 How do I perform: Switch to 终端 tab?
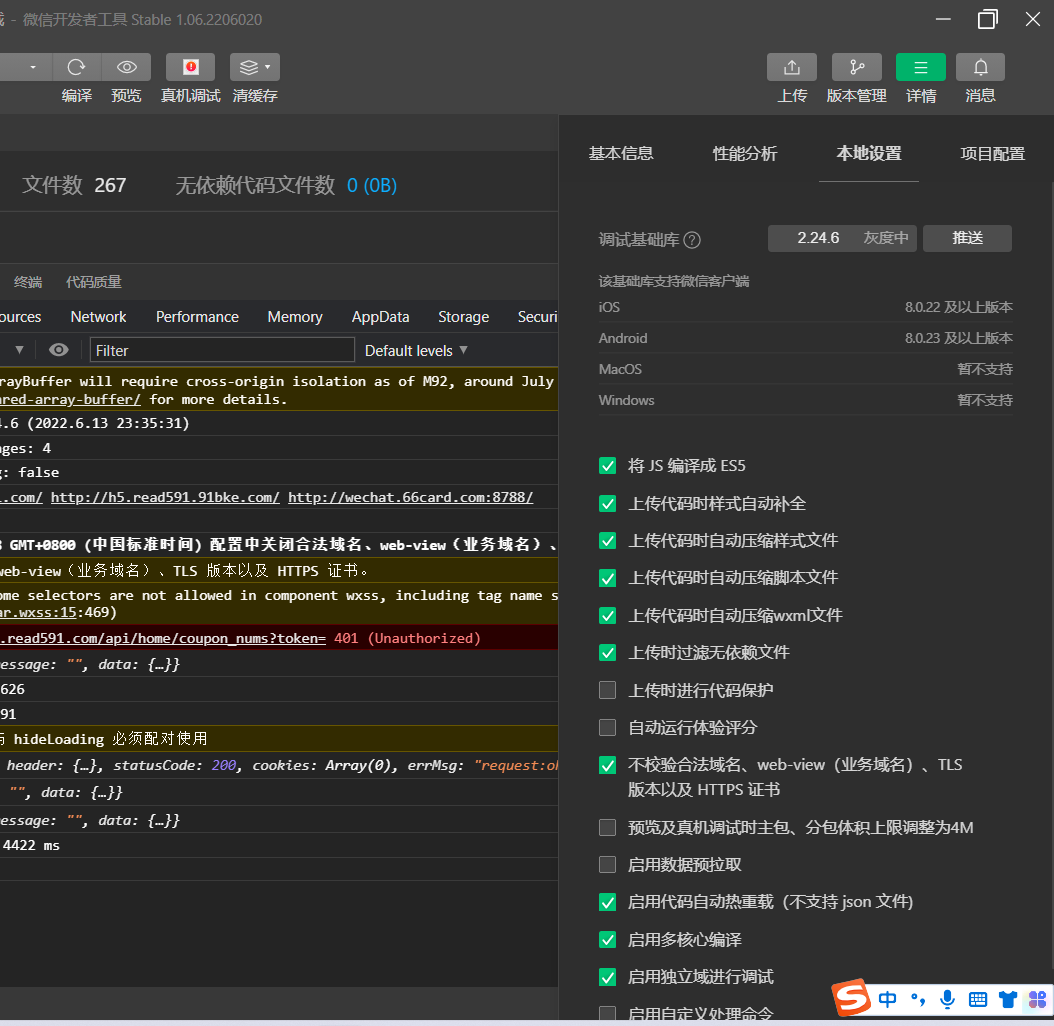click(28, 282)
